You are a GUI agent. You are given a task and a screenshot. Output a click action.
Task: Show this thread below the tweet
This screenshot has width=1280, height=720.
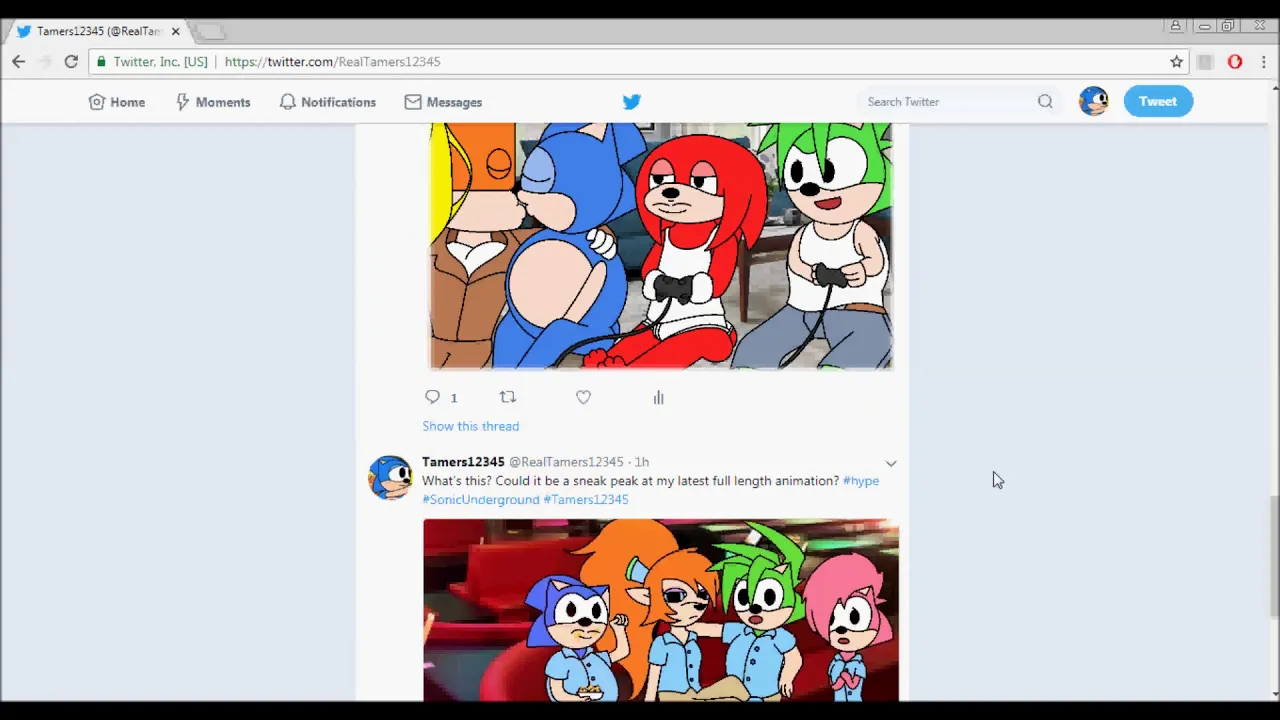click(x=470, y=426)
